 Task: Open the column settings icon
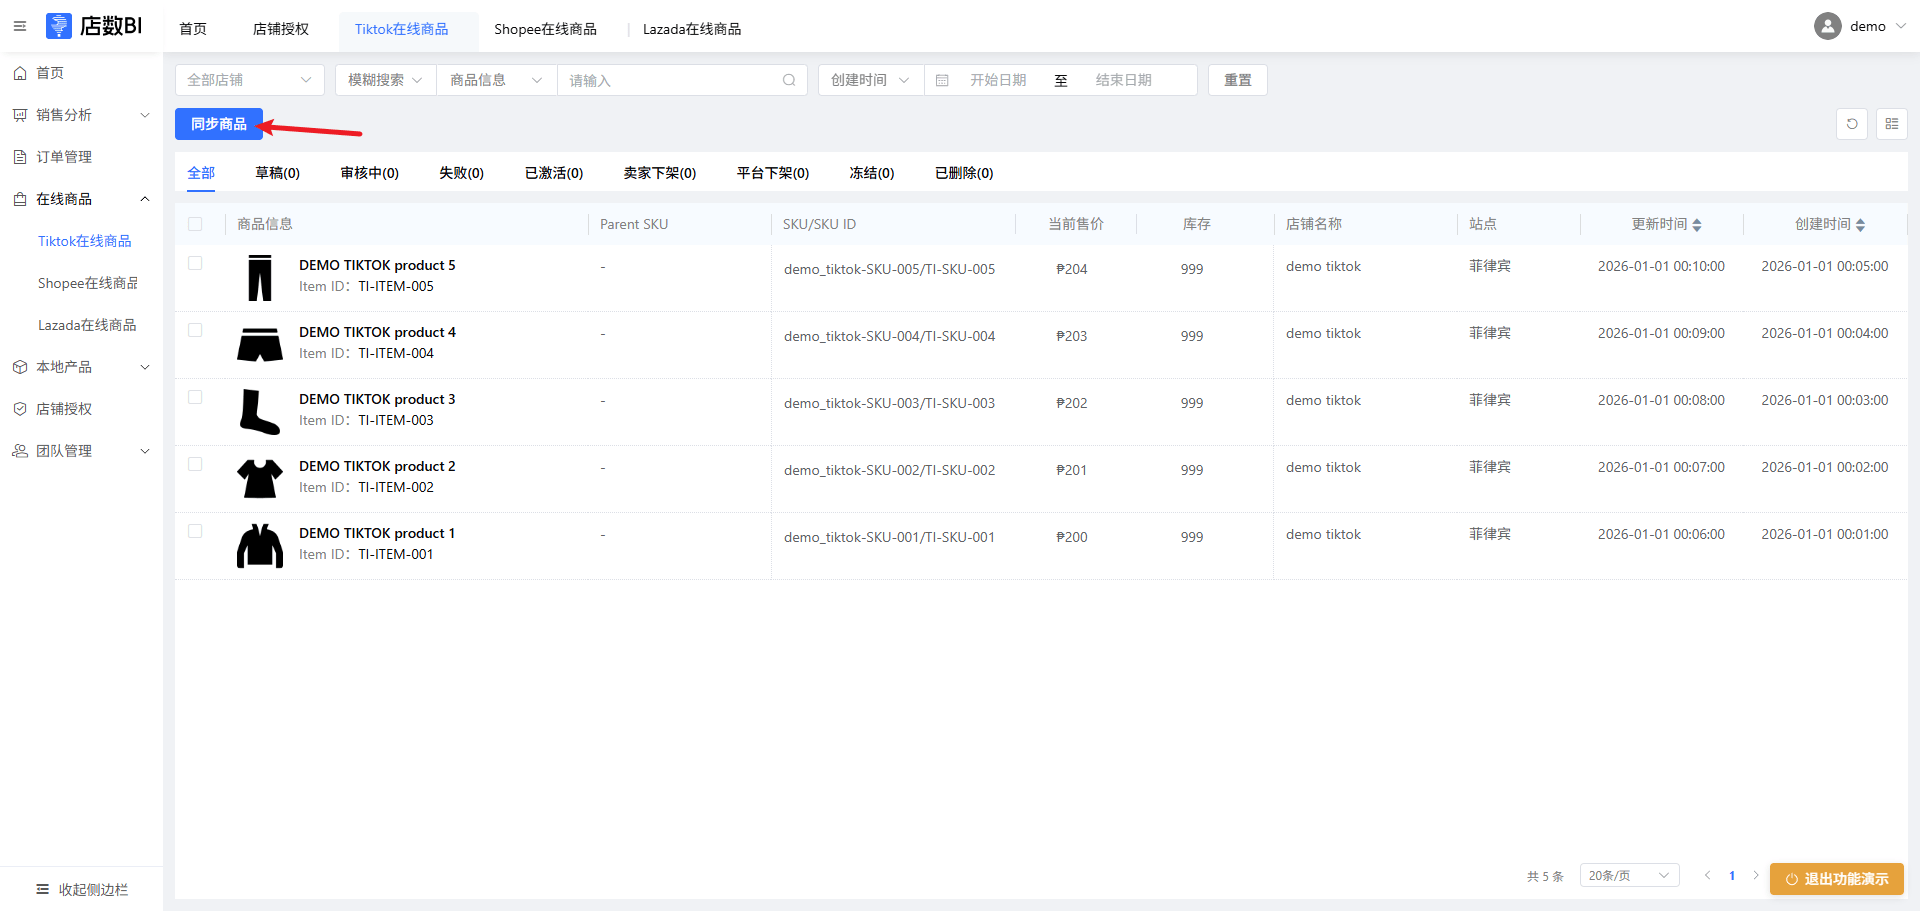1891,124
